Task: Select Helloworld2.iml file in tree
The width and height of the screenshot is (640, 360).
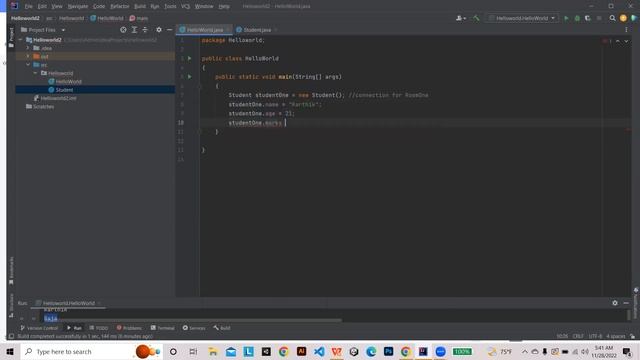Action: point(55,98)
